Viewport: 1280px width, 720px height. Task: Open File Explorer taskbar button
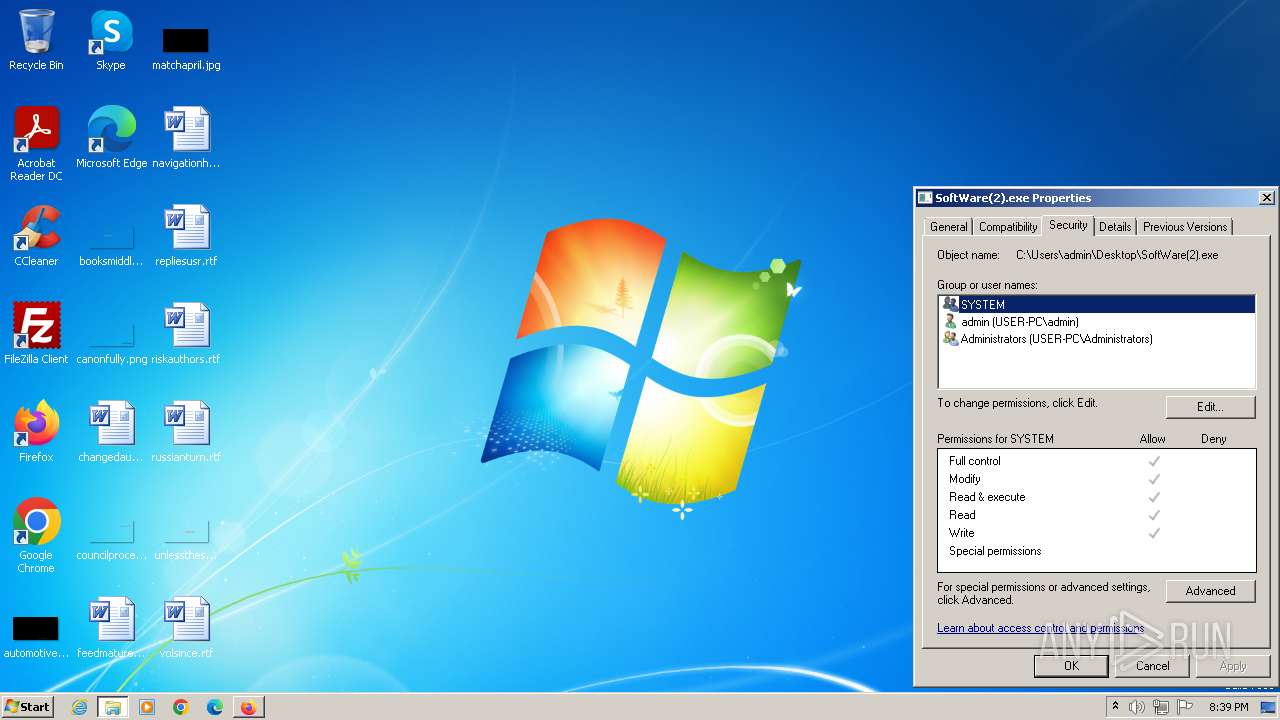(x=113, y=707)
